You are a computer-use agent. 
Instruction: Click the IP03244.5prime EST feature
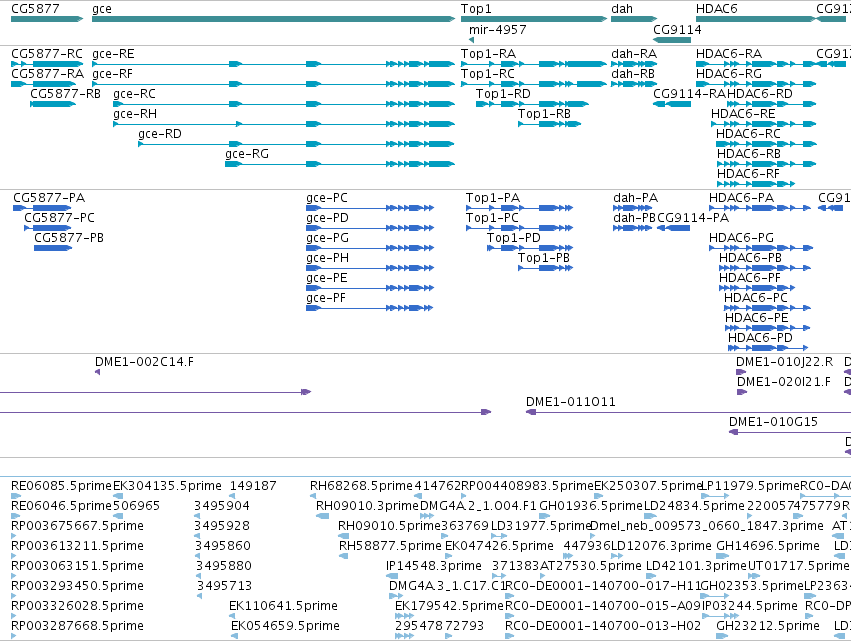click(x=720, y=616)
